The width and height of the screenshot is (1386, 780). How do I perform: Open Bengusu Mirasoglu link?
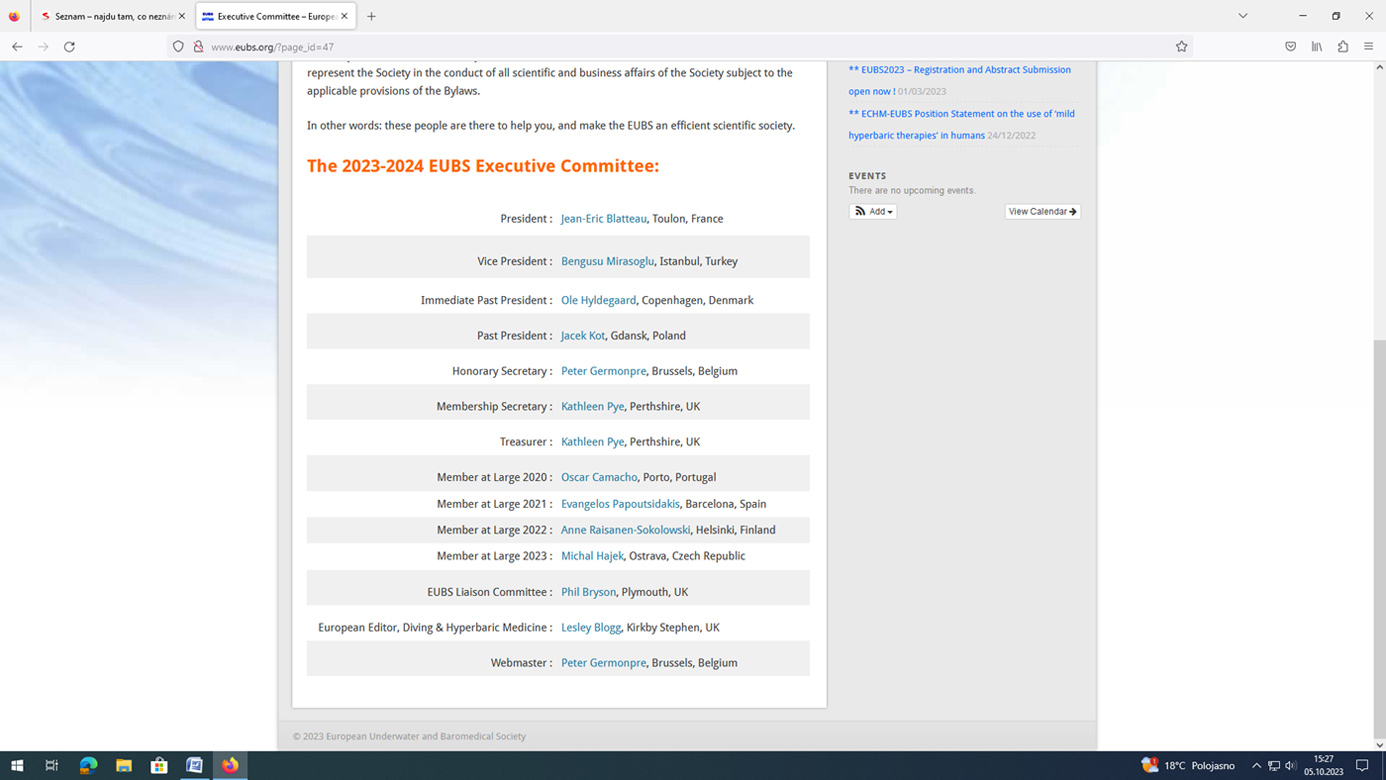pyautogui.click(x=607, y=261)
